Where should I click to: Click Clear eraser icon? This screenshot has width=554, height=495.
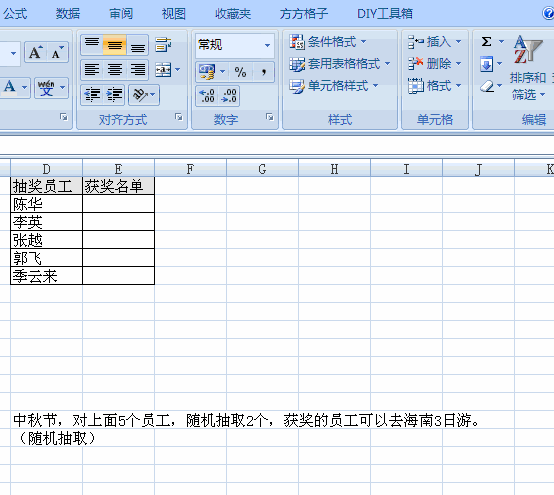(x=487, y=86)
